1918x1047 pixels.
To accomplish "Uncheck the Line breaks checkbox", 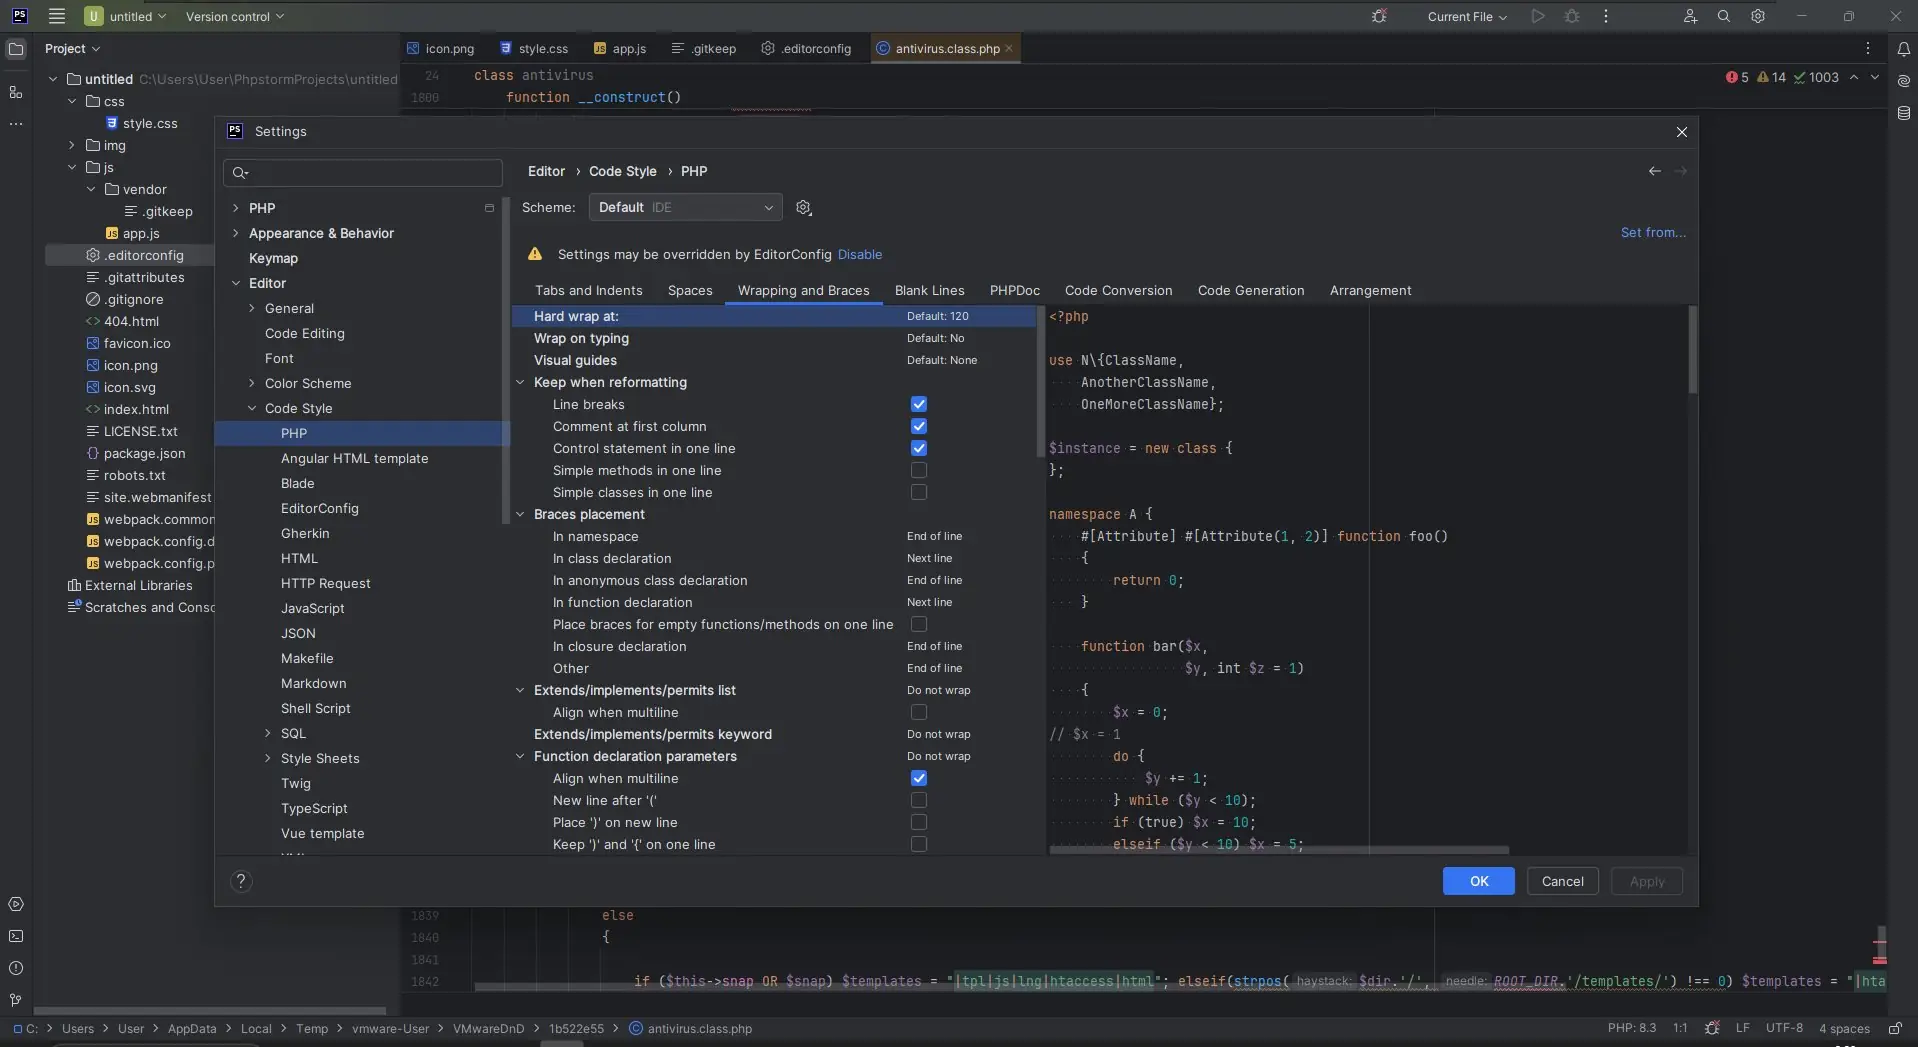I will (918, 404).
